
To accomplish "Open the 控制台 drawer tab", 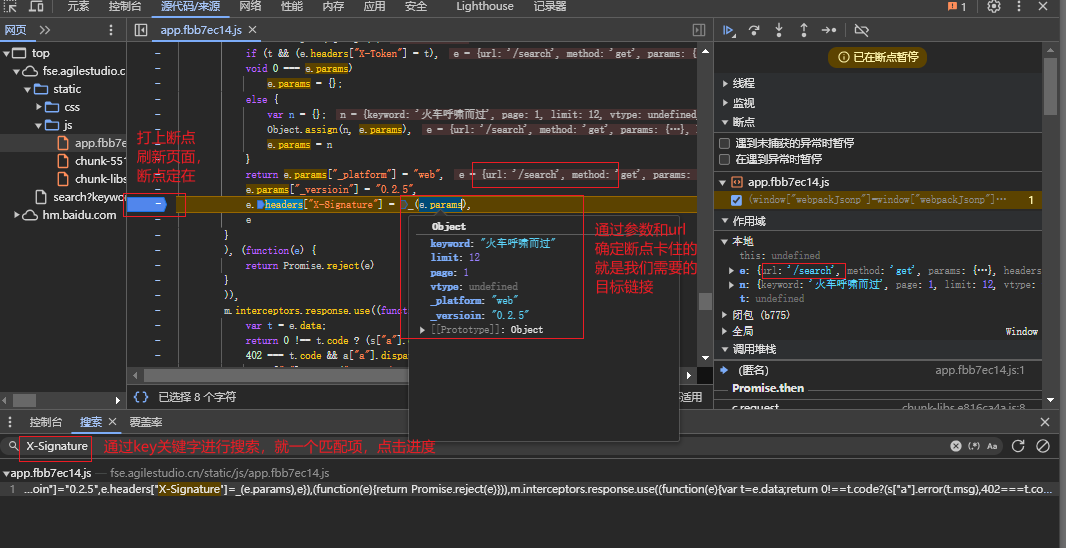I will pyautogui.click(x=46, y=423).
